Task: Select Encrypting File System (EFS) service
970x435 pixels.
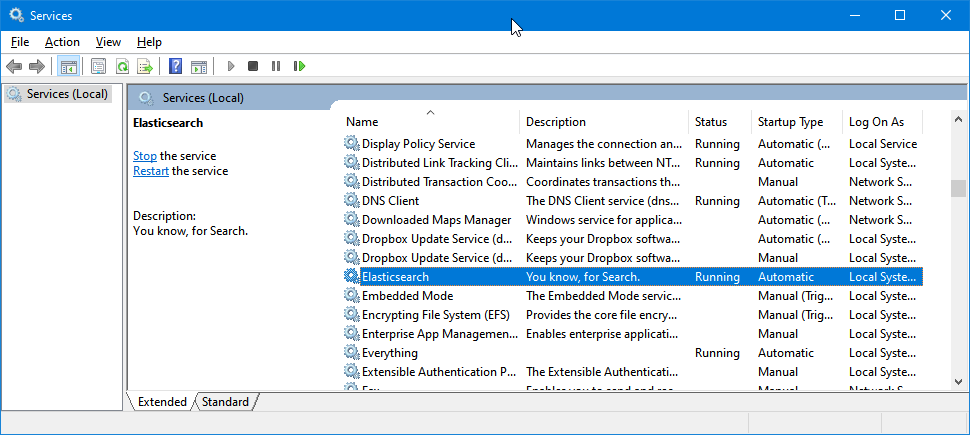Action: click(436, 315)
